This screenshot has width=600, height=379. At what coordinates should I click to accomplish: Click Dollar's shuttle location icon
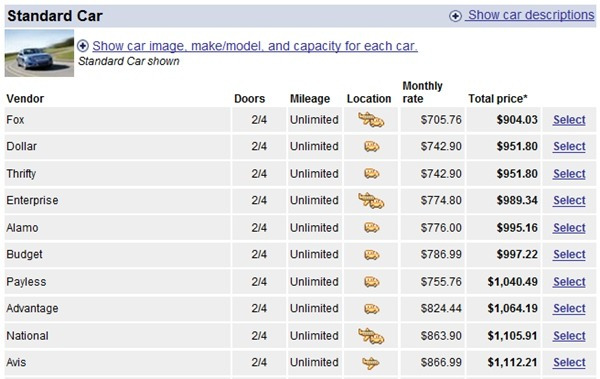(372, 146)
